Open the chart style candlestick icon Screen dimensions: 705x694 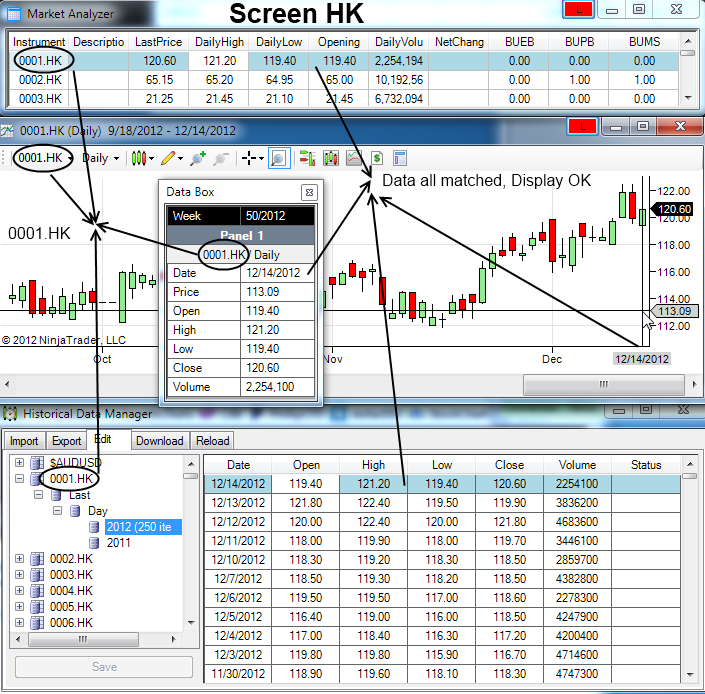(139, 158)
